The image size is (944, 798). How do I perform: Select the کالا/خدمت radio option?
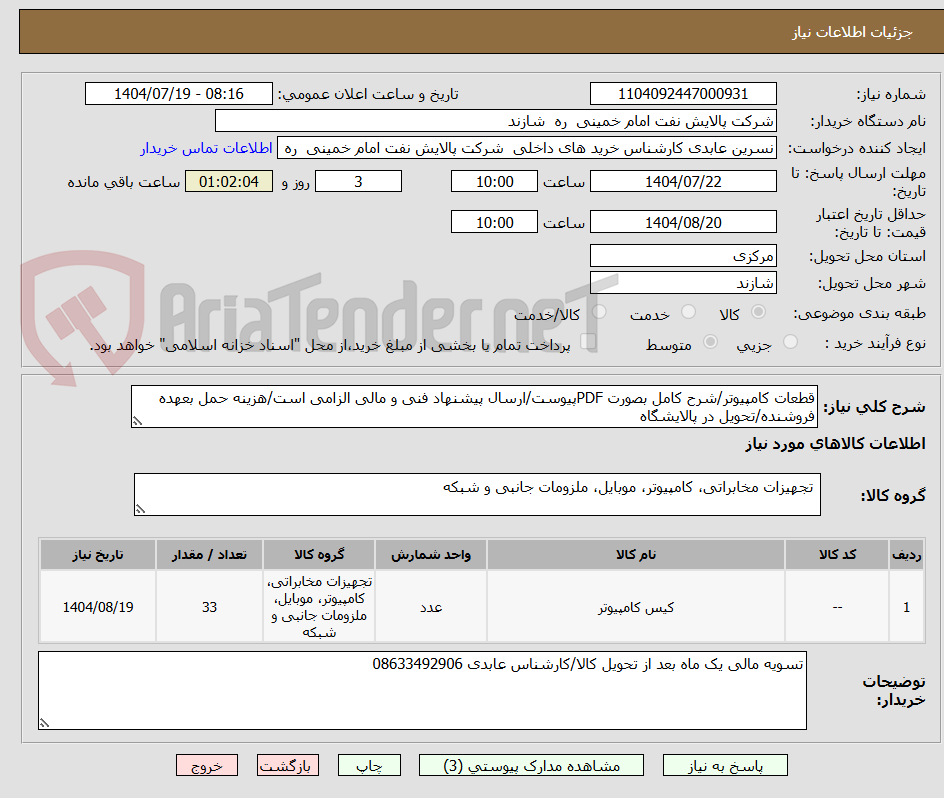click(598, 312)
